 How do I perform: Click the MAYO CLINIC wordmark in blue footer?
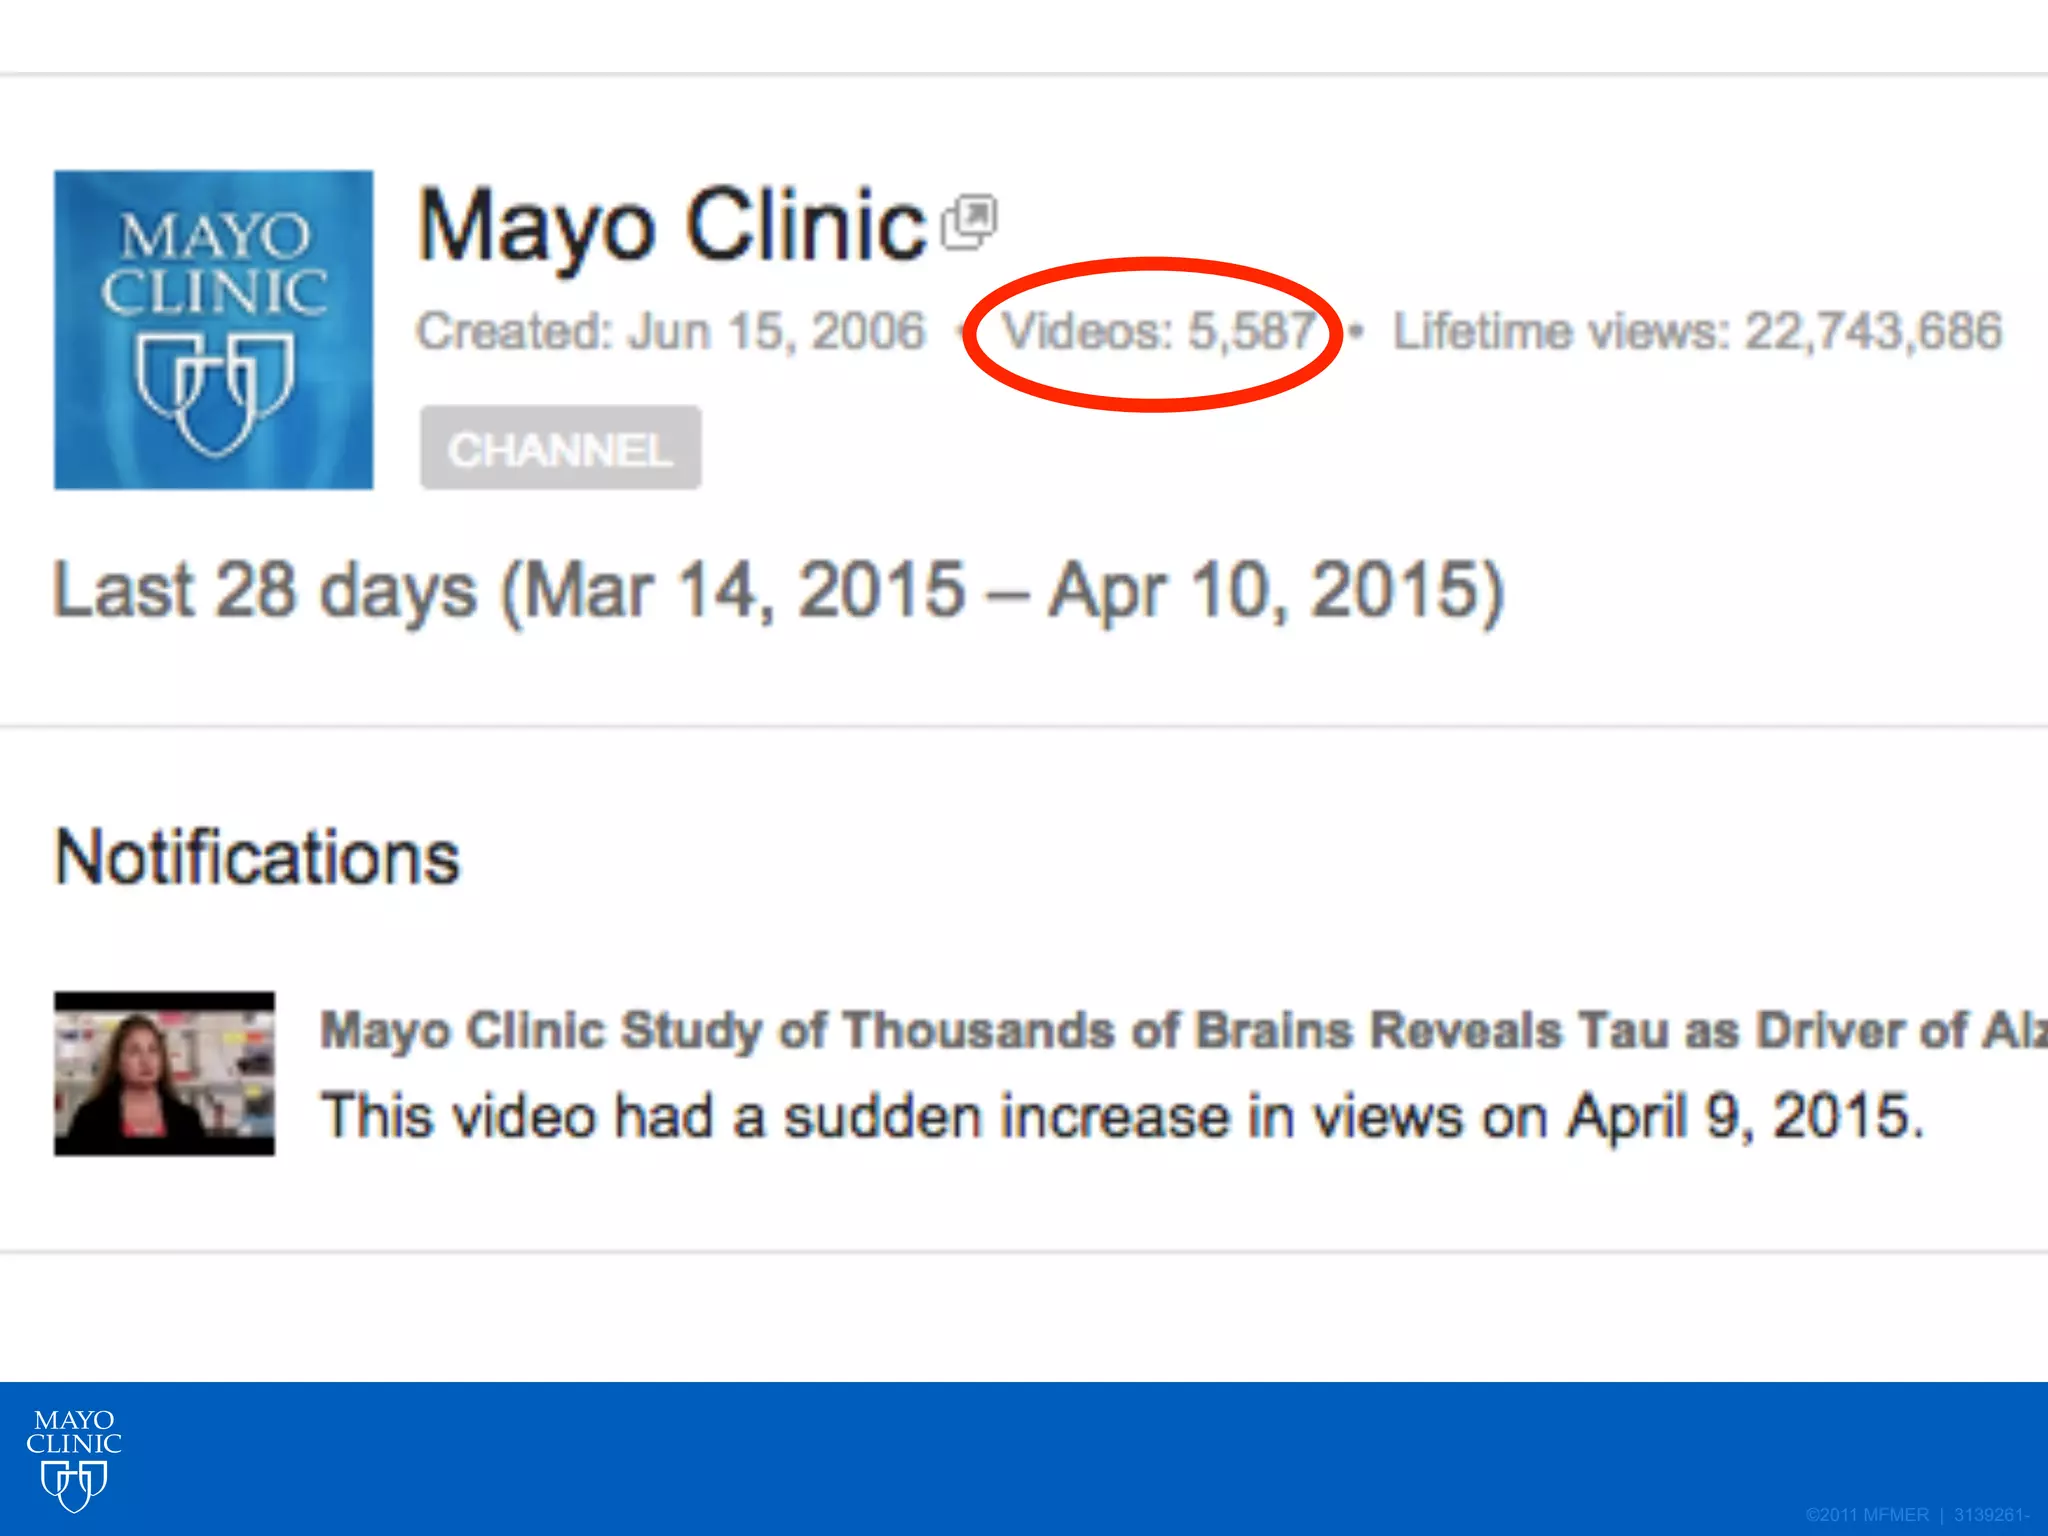pyautogui.click(x=74, y=1432)
